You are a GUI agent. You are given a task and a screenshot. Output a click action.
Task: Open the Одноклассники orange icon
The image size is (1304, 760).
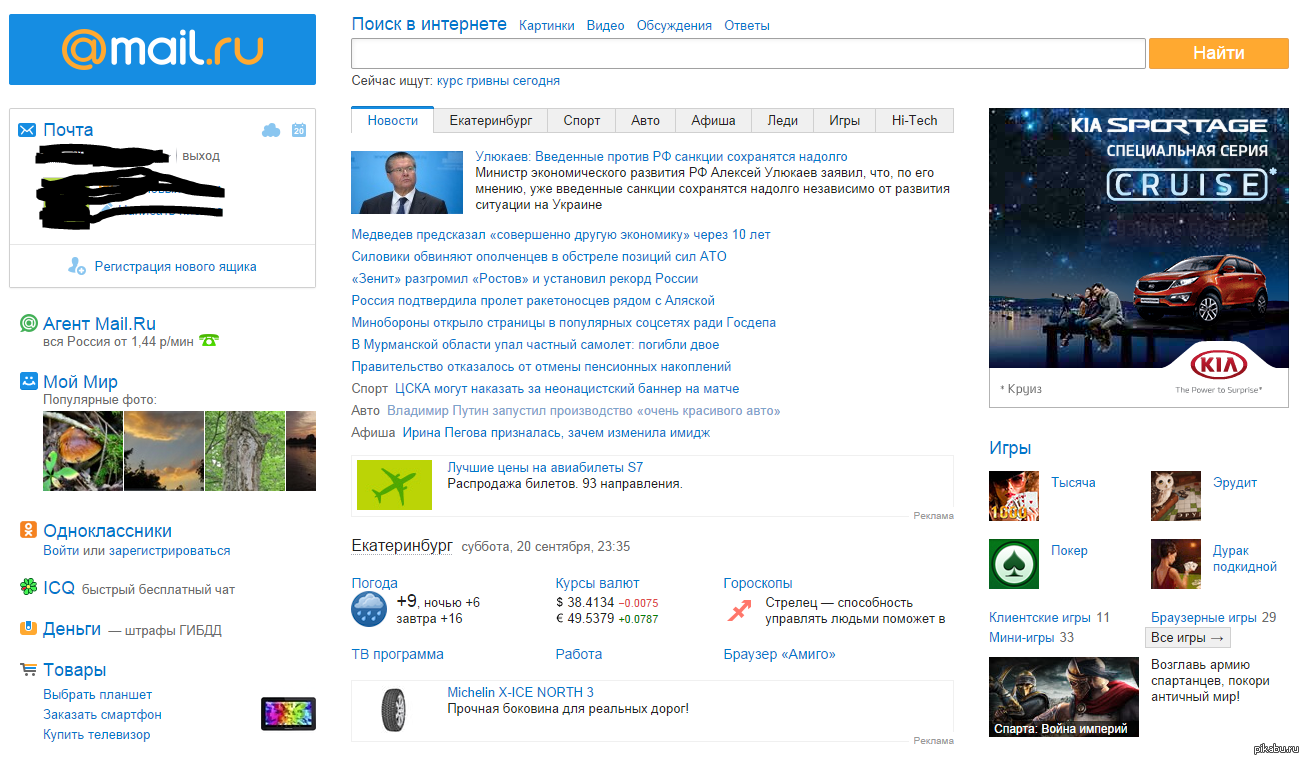(28, 530)
